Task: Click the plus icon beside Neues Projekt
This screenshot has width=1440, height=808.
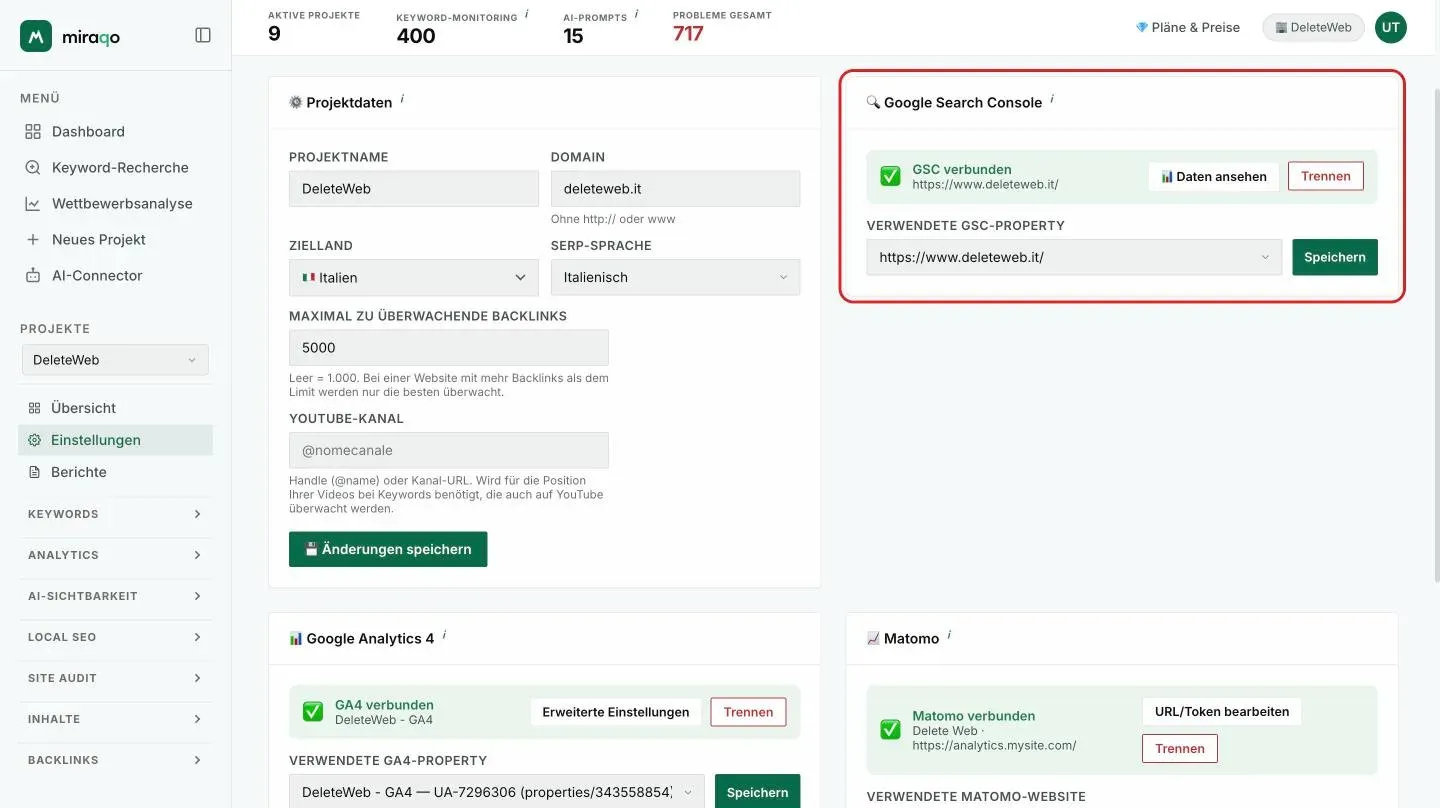Action: click(33, 239)
